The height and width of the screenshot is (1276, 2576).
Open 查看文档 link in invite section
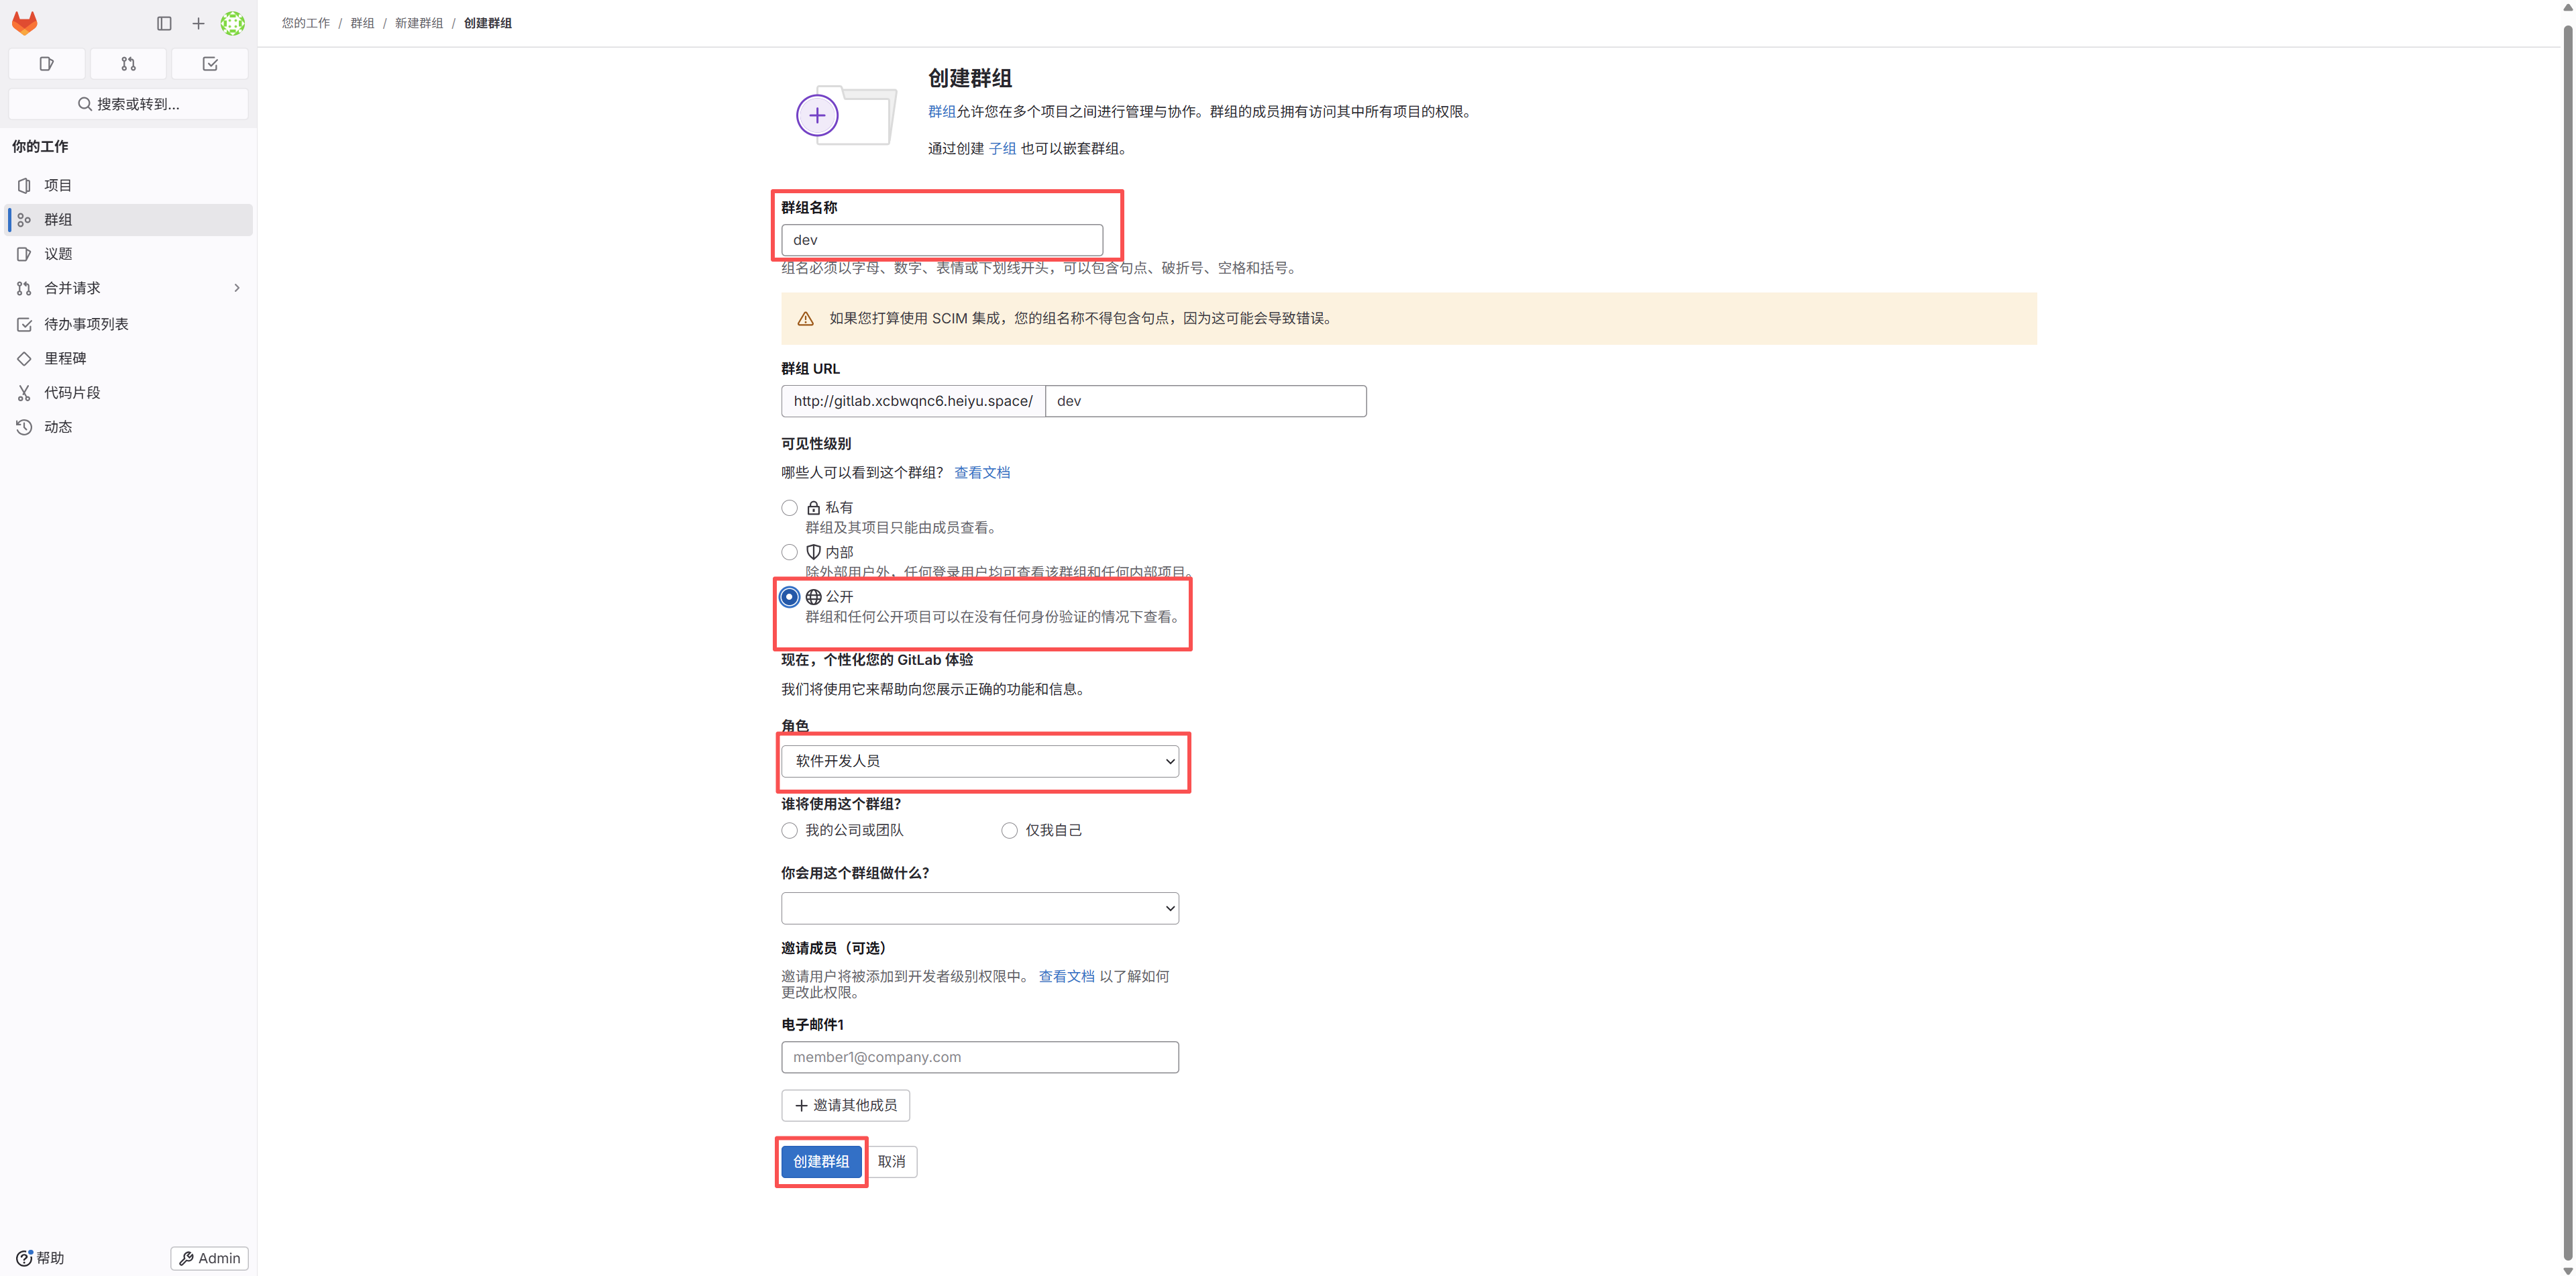(x=1066, y=977)
